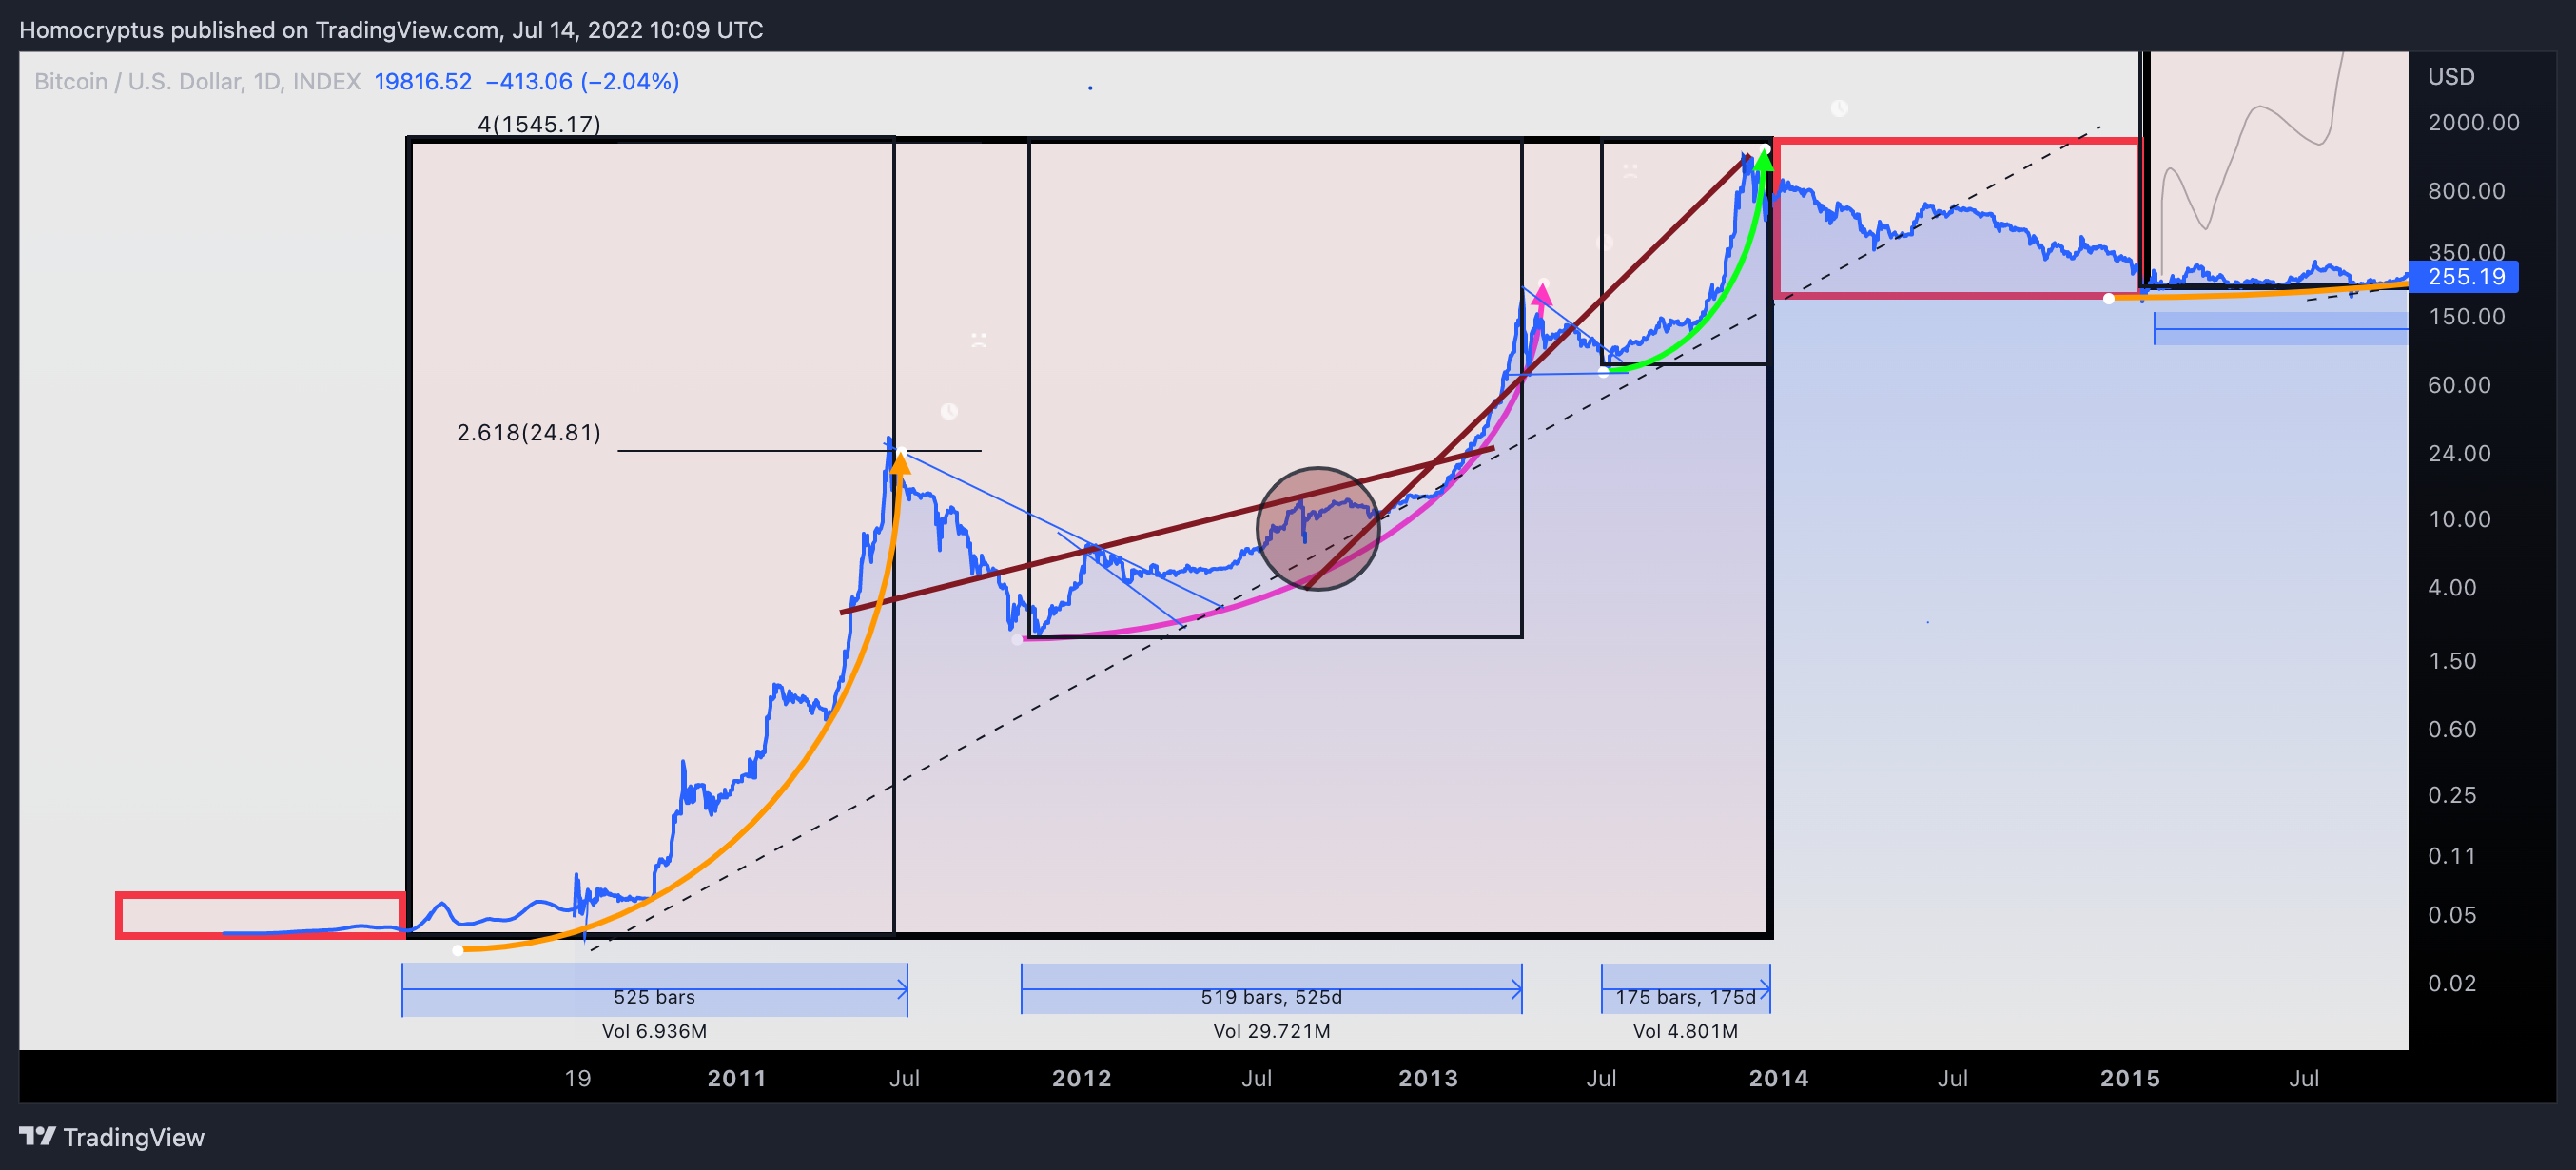Click 1.50 on the price axis
Viewport: 2576px width, 1170px height.
pos(2452,661)
